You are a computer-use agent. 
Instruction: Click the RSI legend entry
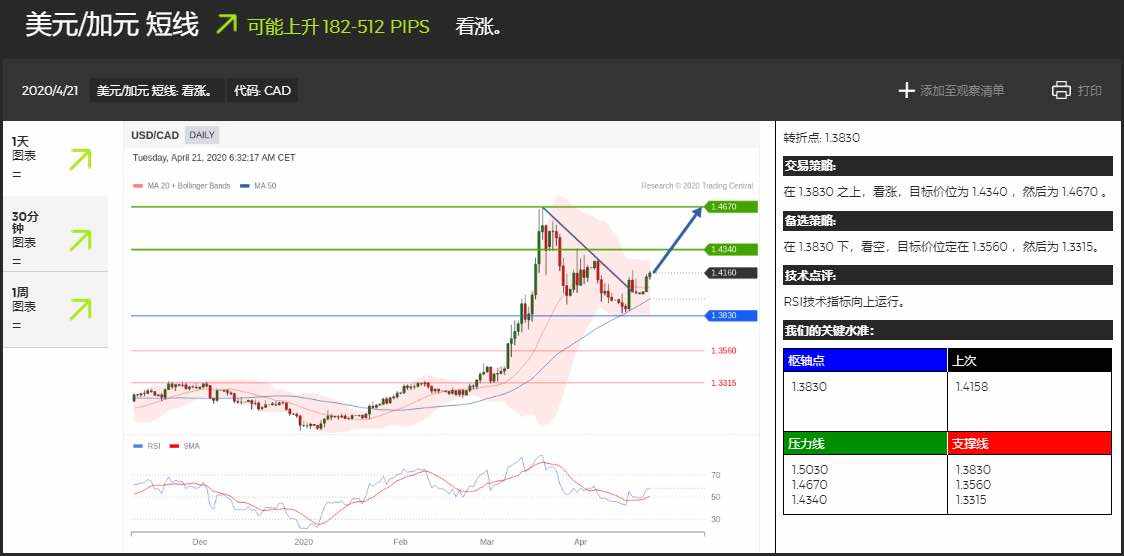[x=147, y=446]
